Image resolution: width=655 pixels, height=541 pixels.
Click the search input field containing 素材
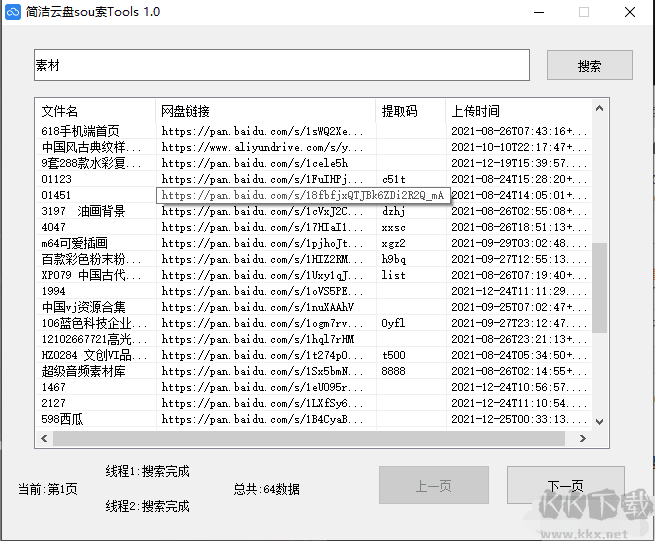281,65
